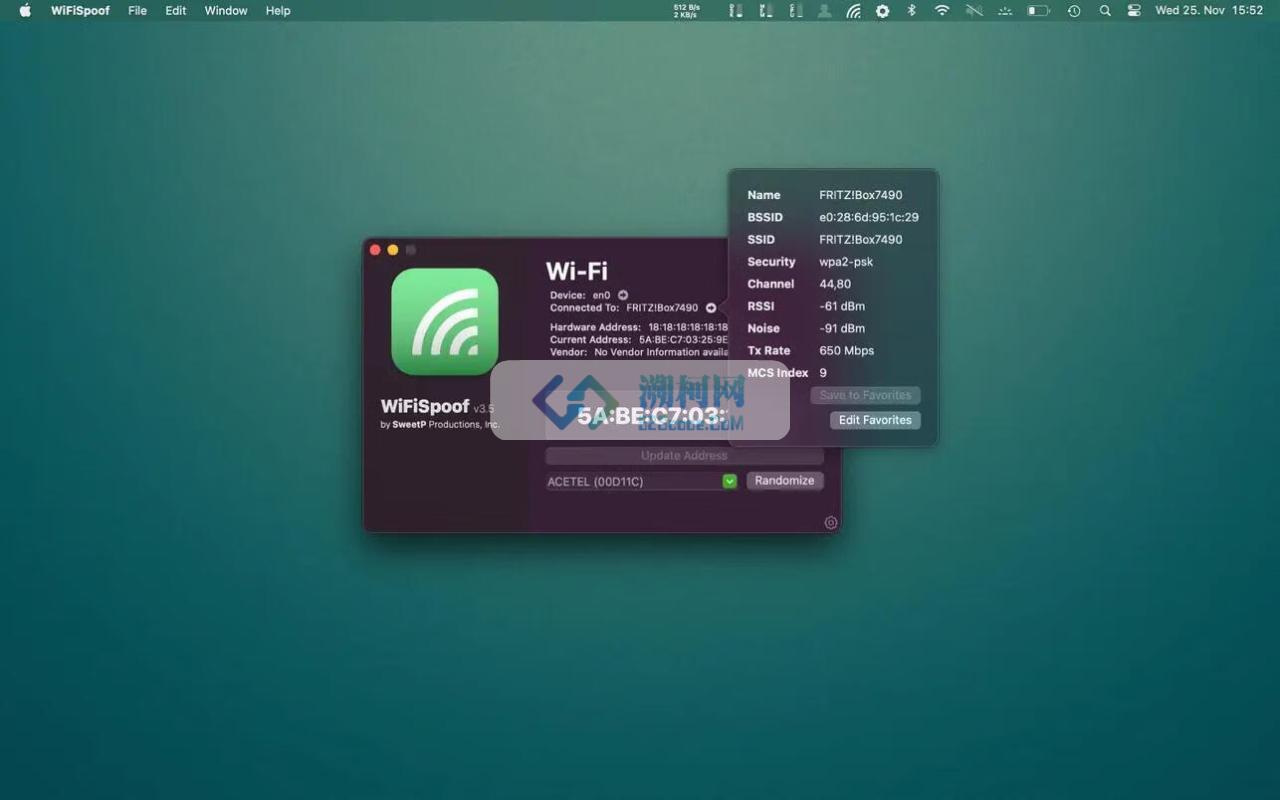
Task: Click the Current Address 5A:BE:C7:03:25:9E text
Action: click(x=684, y=340)
